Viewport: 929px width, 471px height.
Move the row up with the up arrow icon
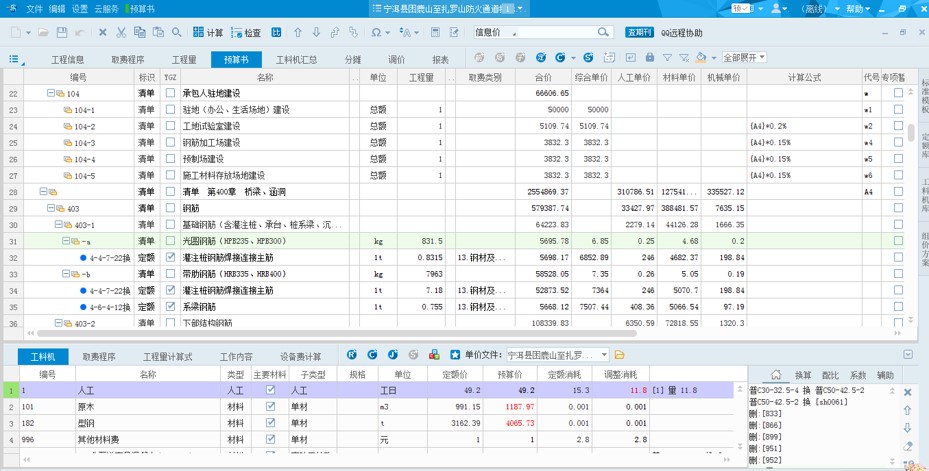coord(297,33)
